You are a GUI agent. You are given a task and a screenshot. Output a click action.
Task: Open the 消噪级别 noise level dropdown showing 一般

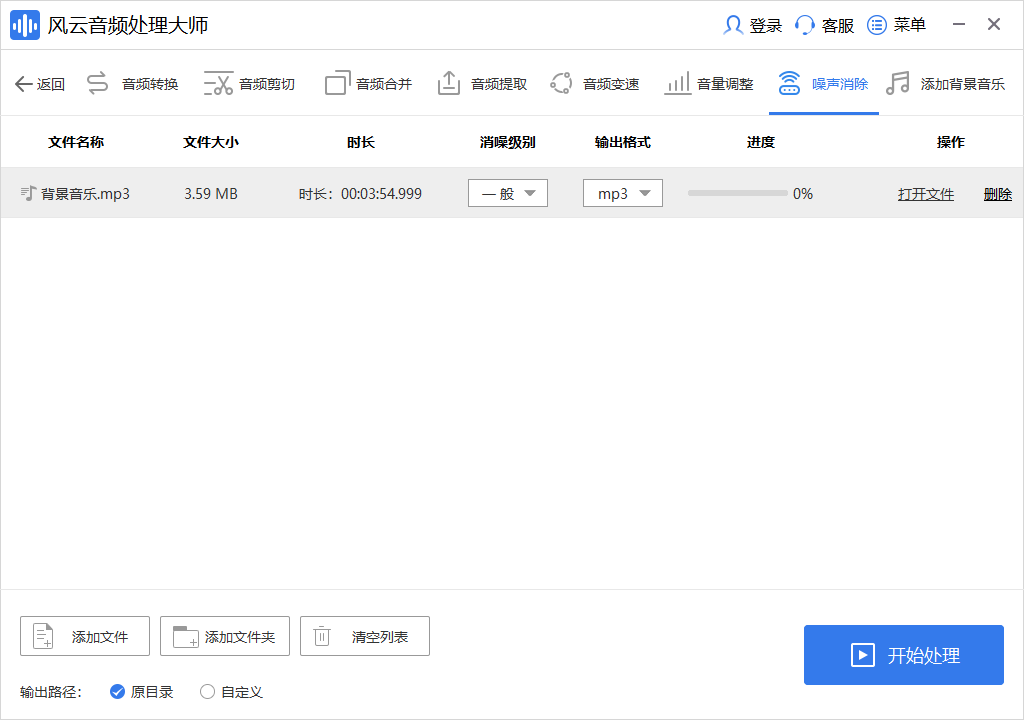(x=507, y=193)
